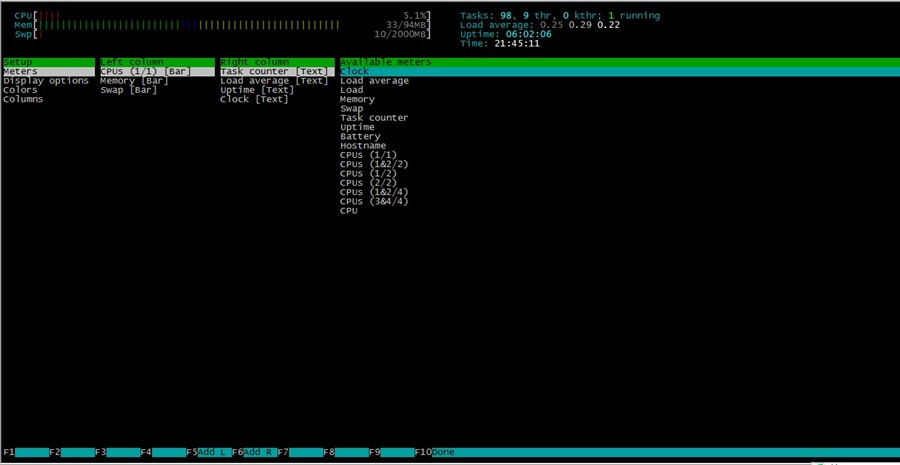This screenshot has height=465, width=900.
Task: Select Meters in the Setup list
Action: 49,71
